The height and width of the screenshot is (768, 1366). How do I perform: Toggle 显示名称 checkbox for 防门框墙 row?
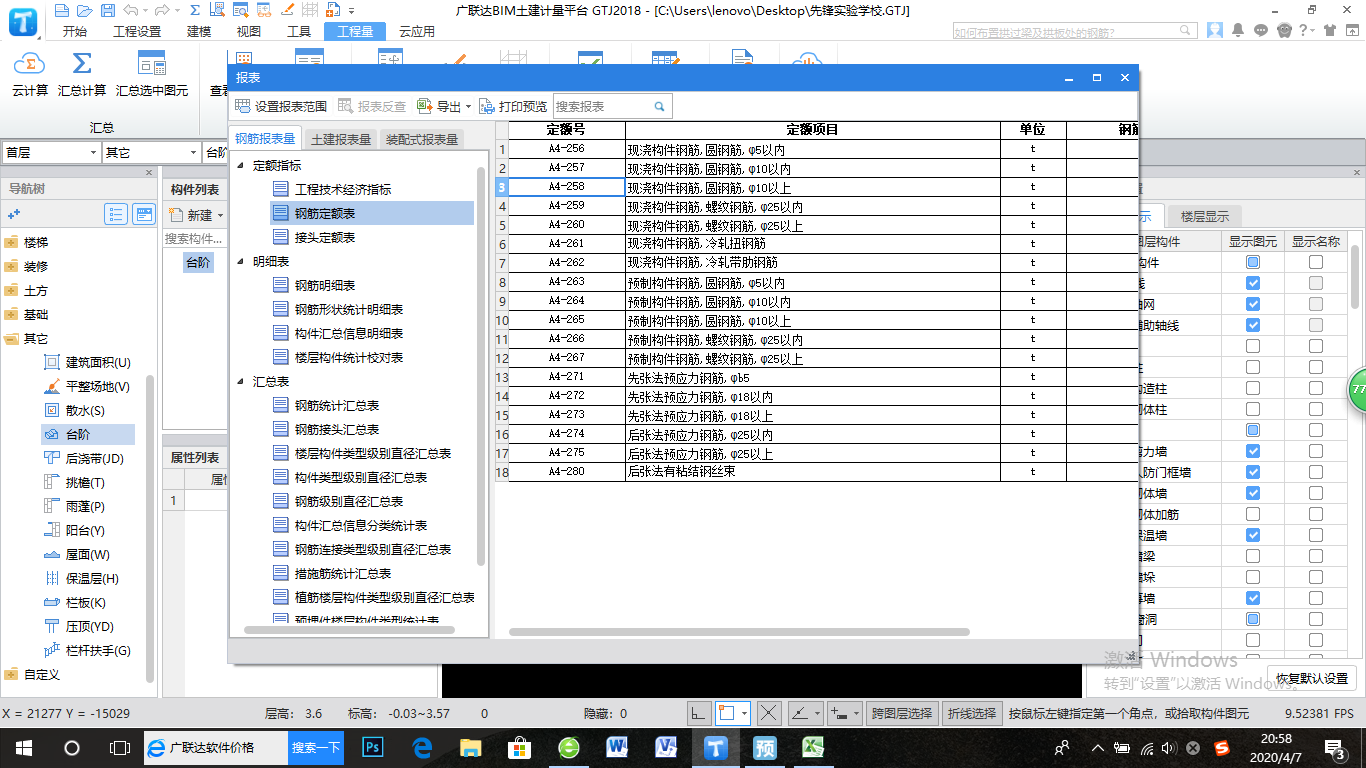(x=1316, y=472)
